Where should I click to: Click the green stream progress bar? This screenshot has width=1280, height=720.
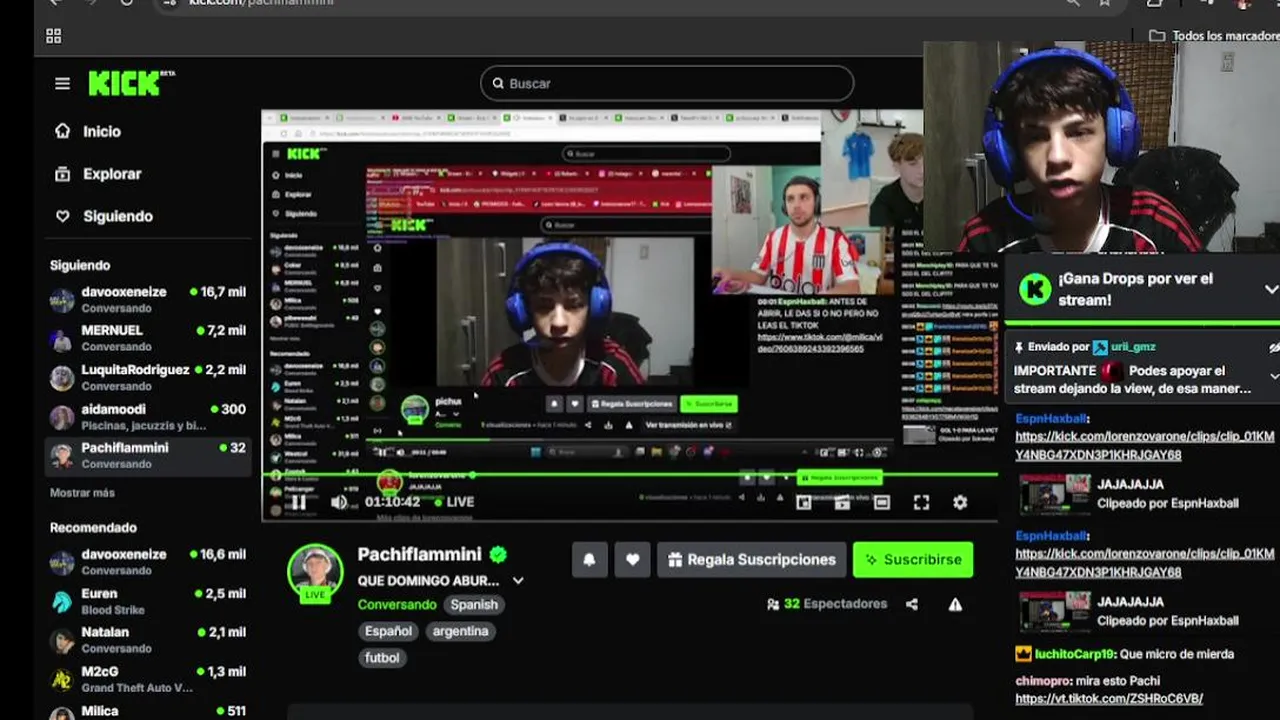630,474
